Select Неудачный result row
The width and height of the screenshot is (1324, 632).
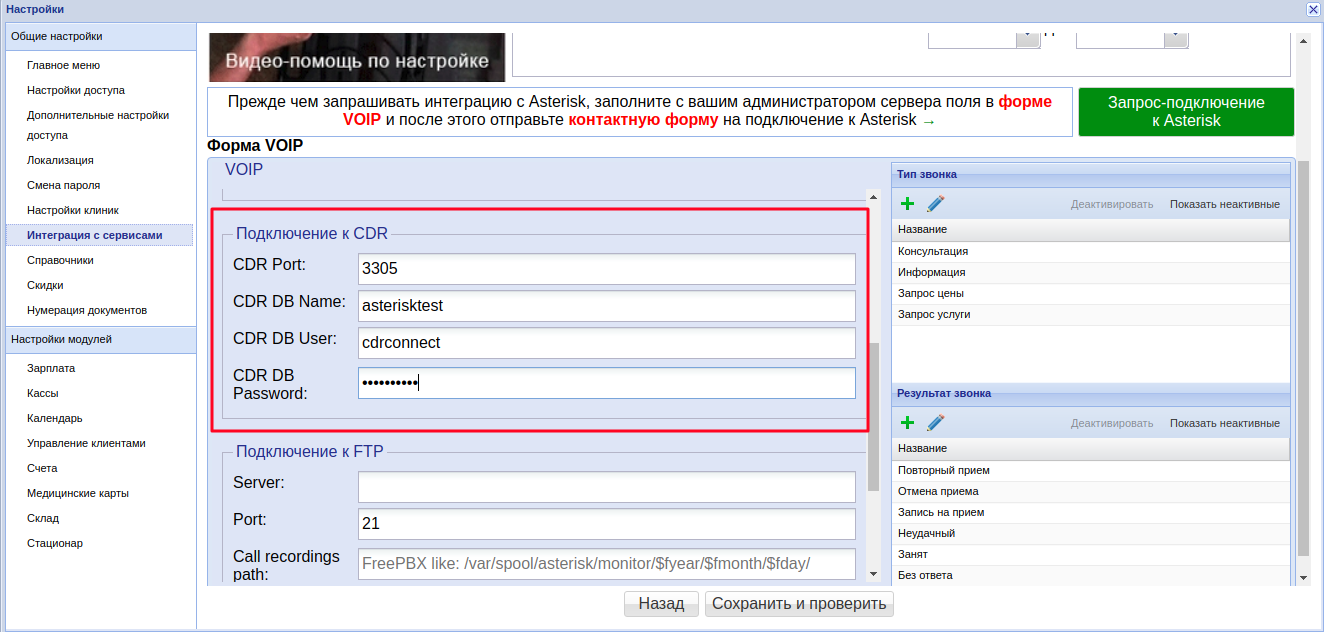tap(1091, 533)
